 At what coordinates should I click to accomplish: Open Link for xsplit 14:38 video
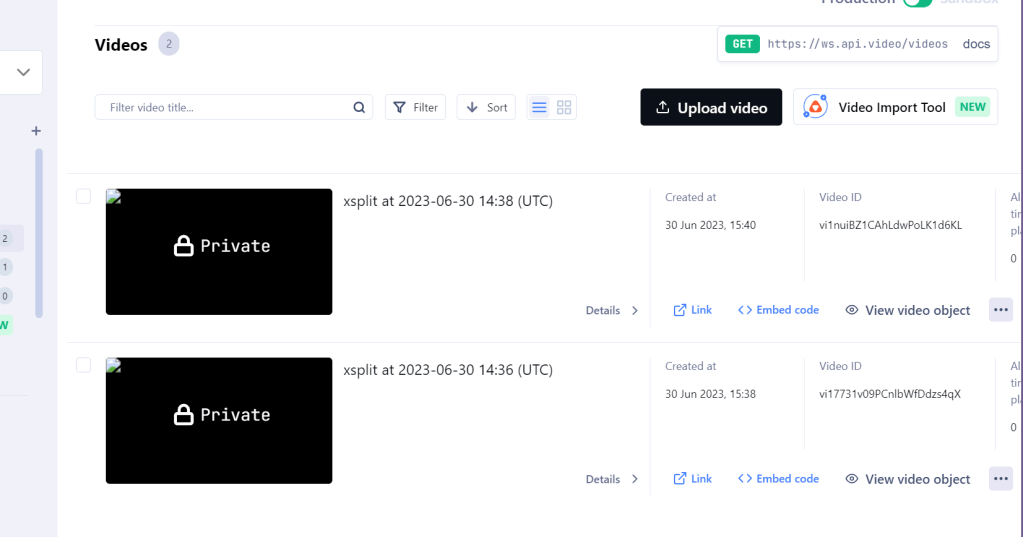pyautogui.click(x=692, y=310)
